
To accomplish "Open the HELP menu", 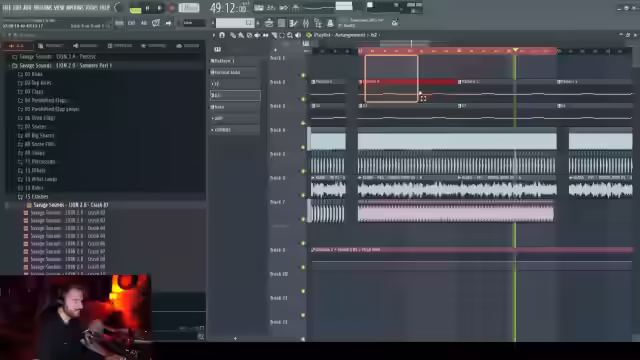I will pyautogui.click(x=104, y=7).
